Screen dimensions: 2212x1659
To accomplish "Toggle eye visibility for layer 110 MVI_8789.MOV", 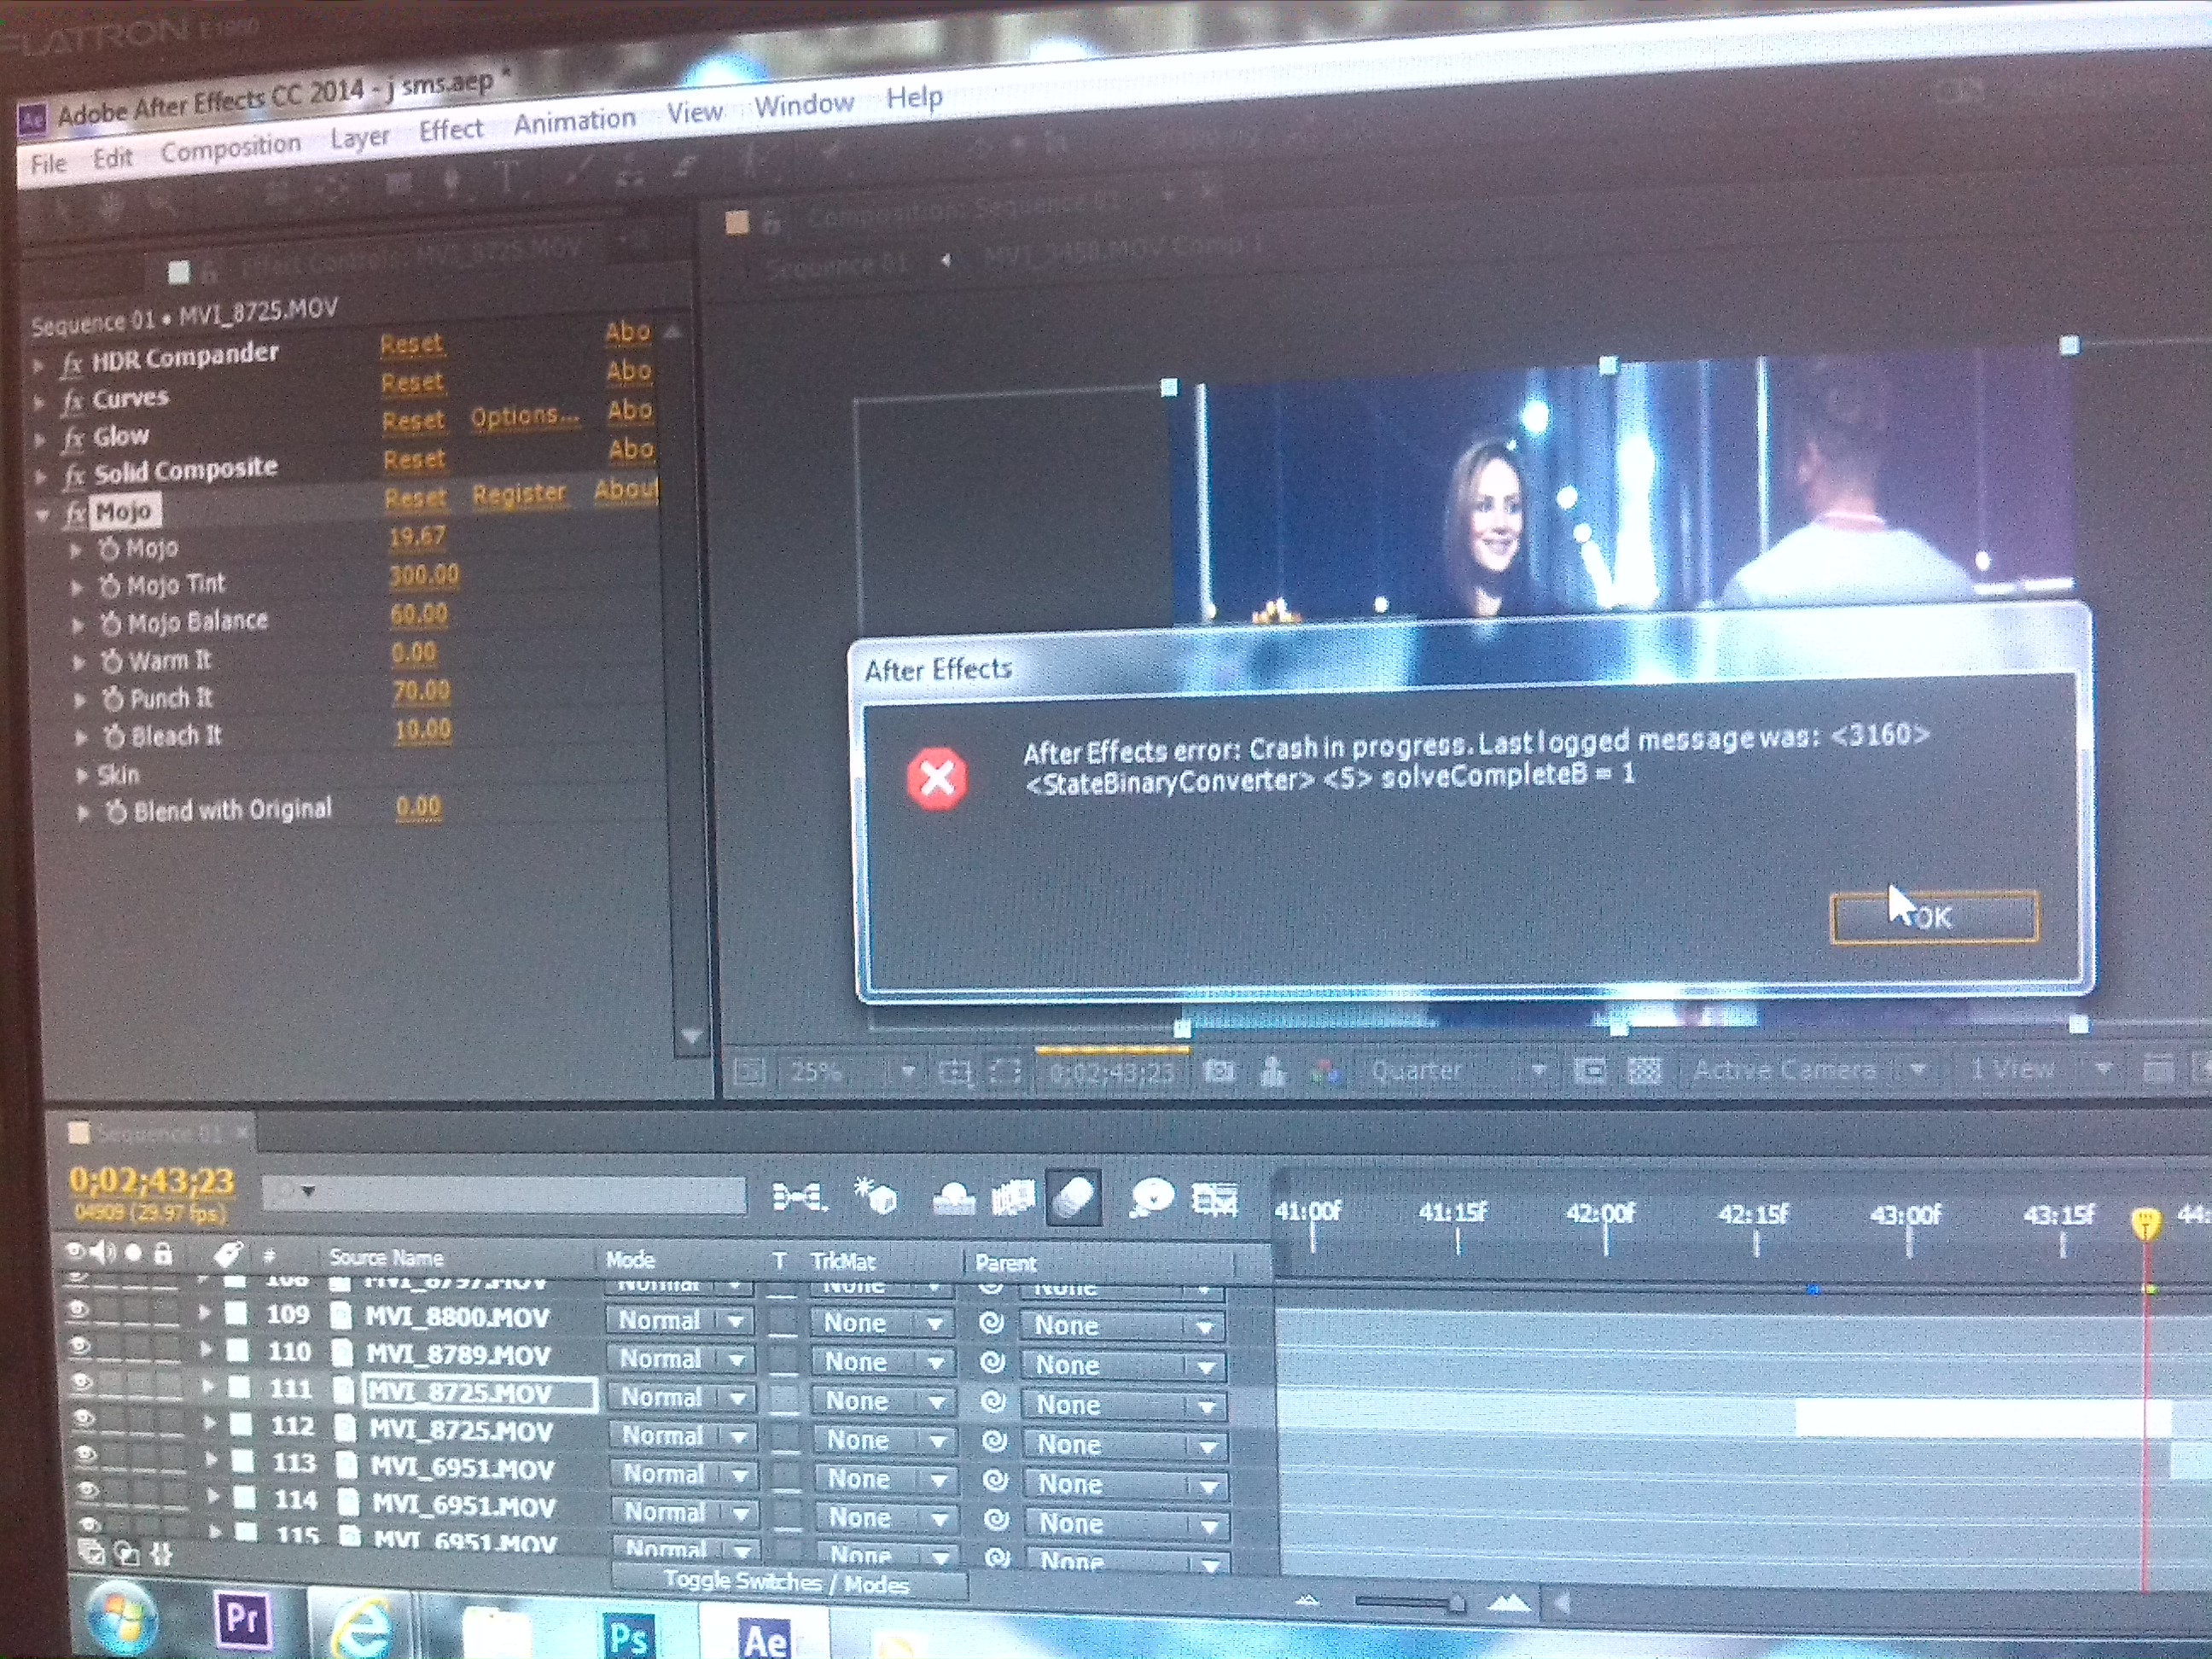I will tap(80, 1347).
